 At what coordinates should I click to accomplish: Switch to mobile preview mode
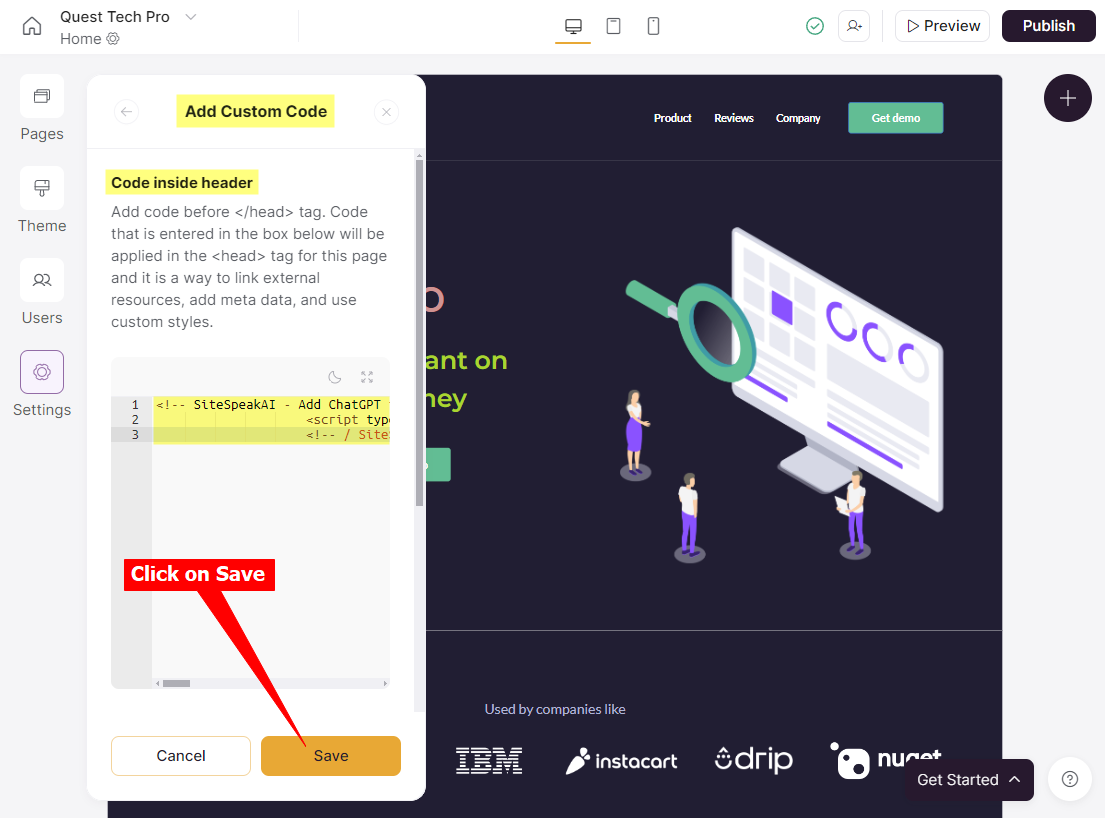pos(653,27)
